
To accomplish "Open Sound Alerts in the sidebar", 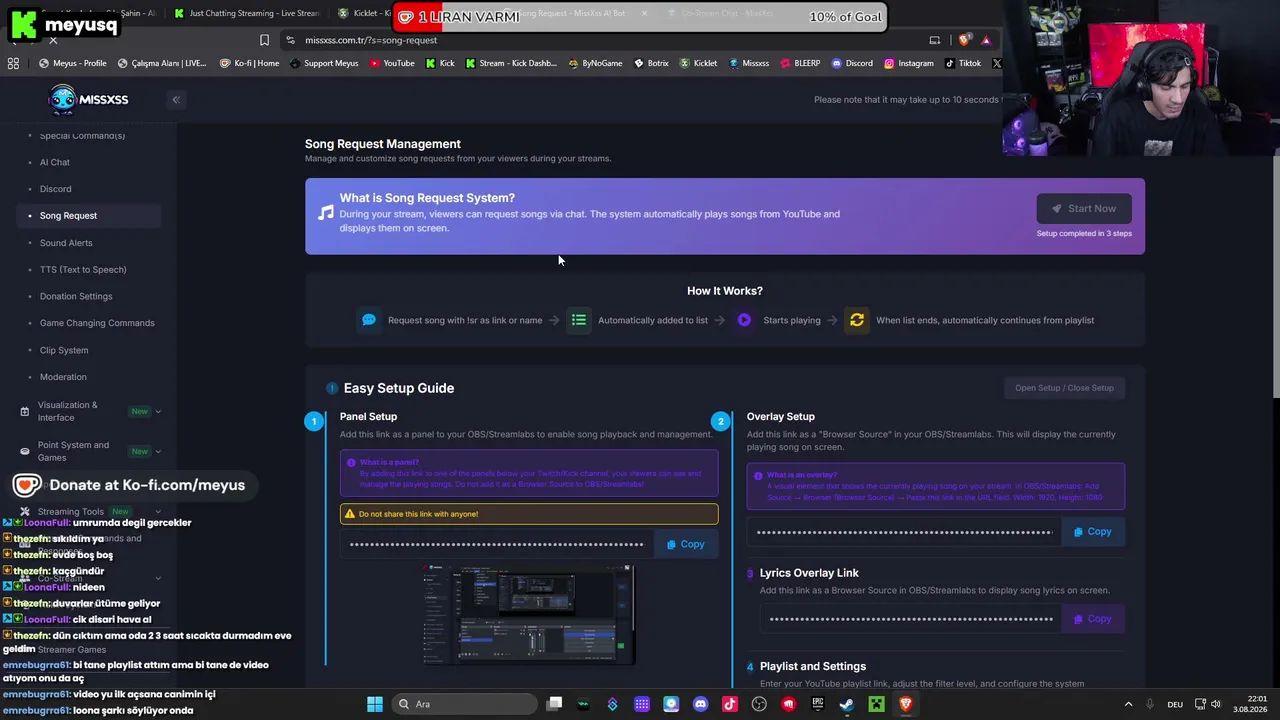I will [66, 243].
